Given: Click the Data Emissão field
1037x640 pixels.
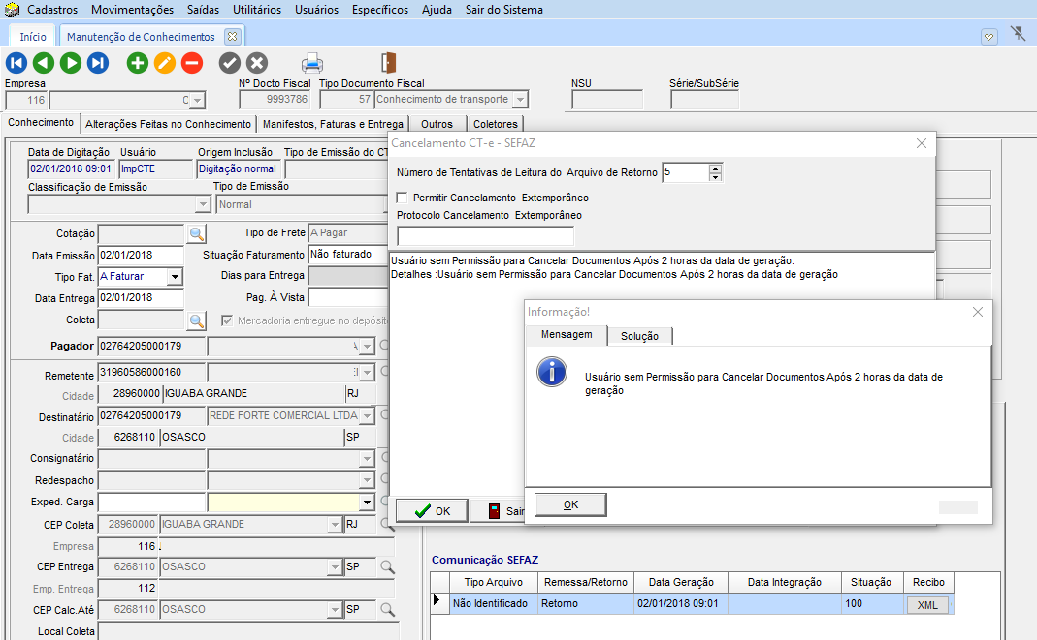Looking at the screenshot, I should click(141, 255).
